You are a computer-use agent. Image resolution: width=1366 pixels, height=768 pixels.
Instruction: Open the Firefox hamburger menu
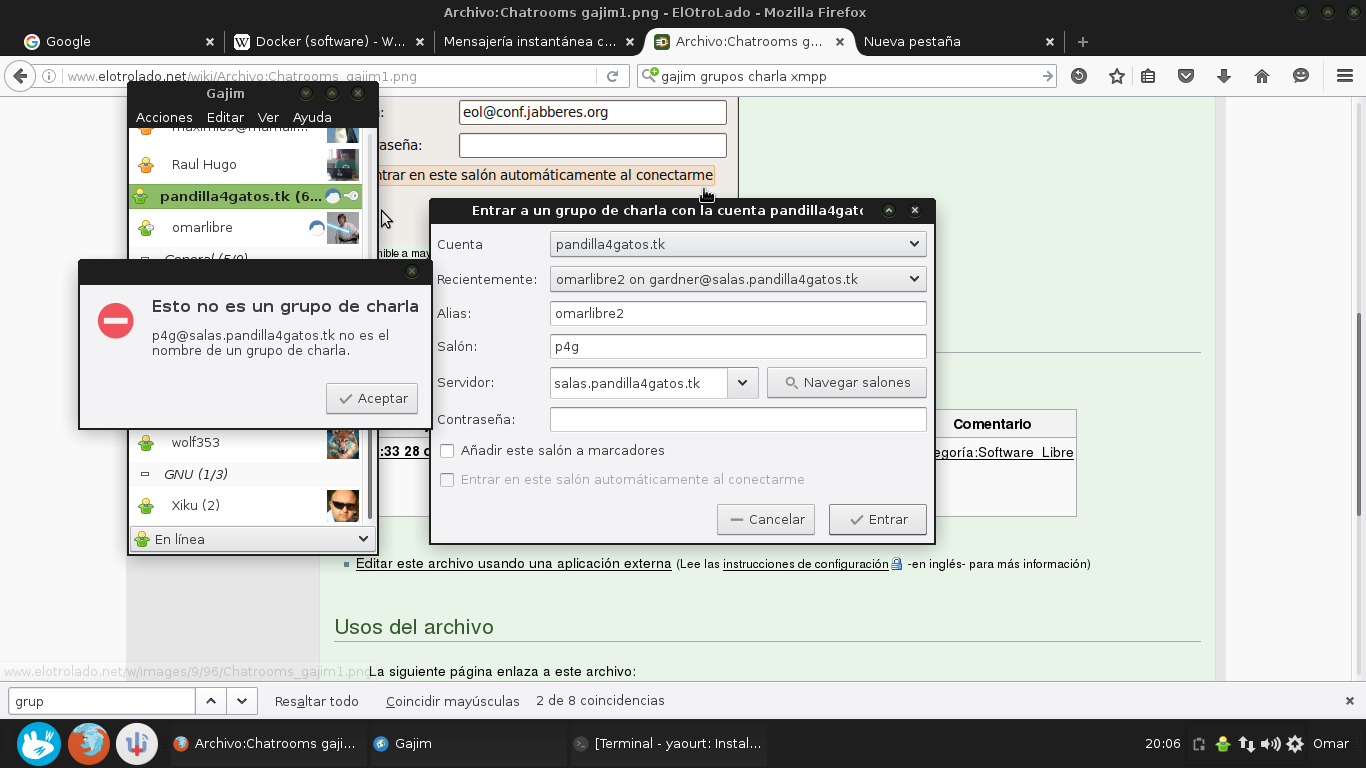[x=1345, y=76]
